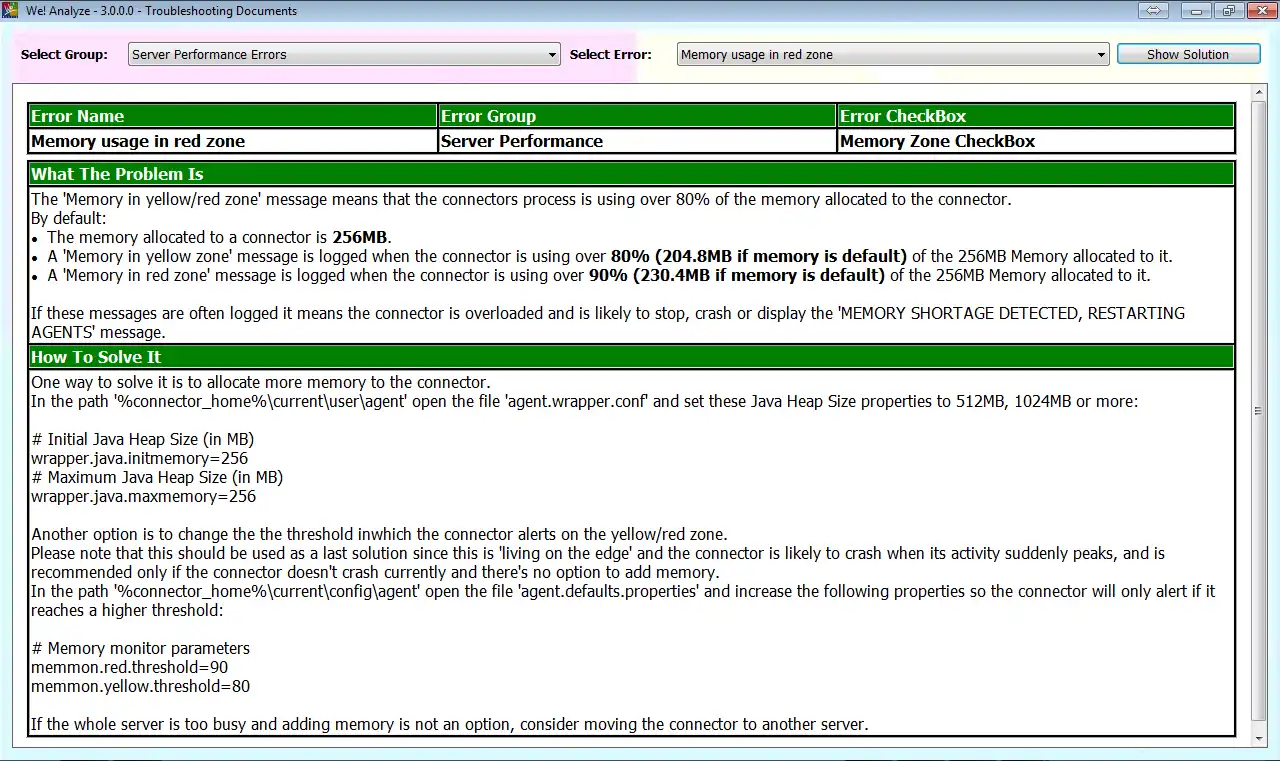The image size is (1280, 761).
Task: Click the double-arrow button in the title bar
Action: tap(1153, 11)
